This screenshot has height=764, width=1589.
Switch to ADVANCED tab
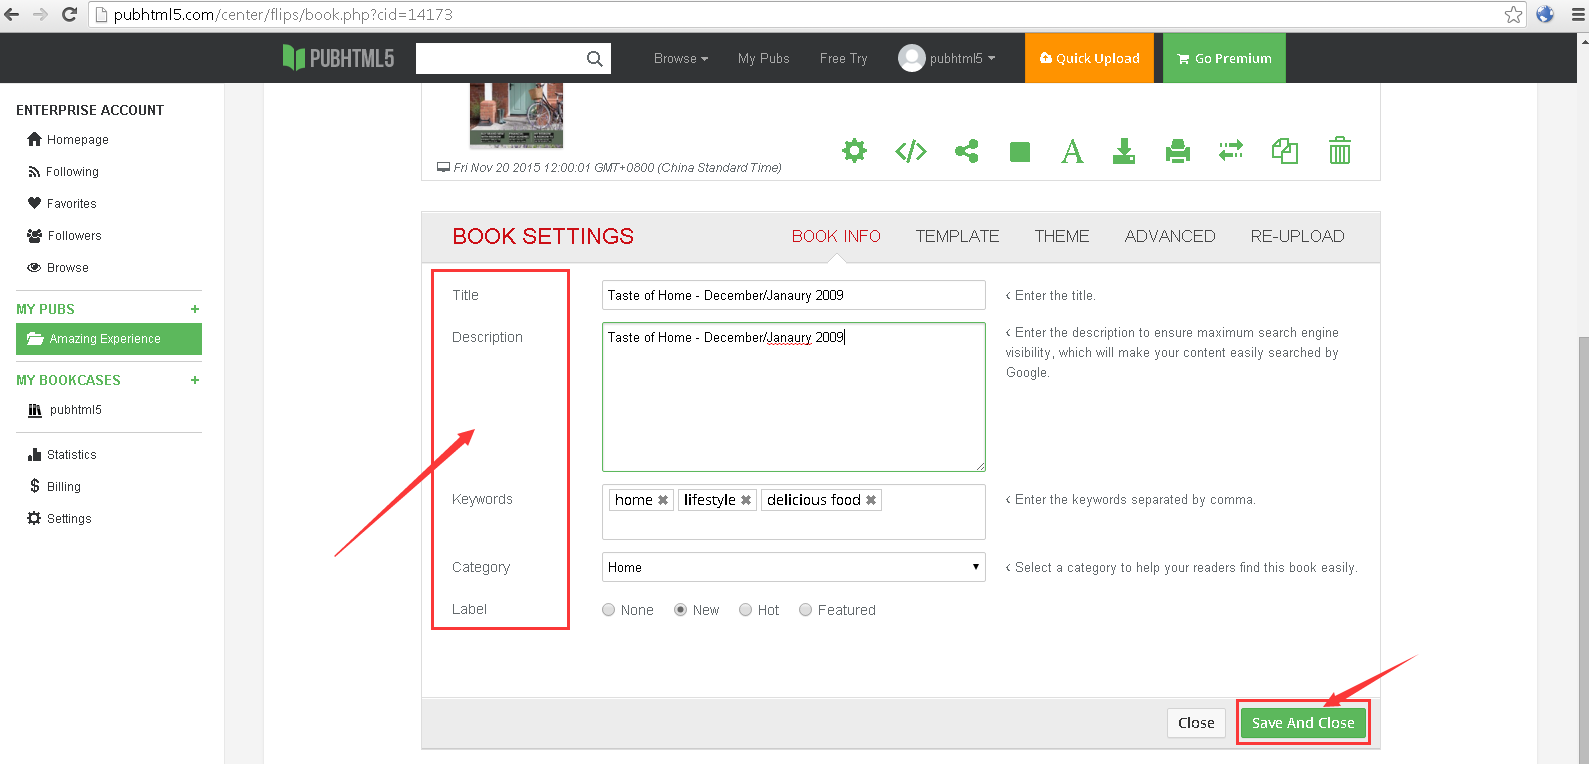tap(1170, 236)
